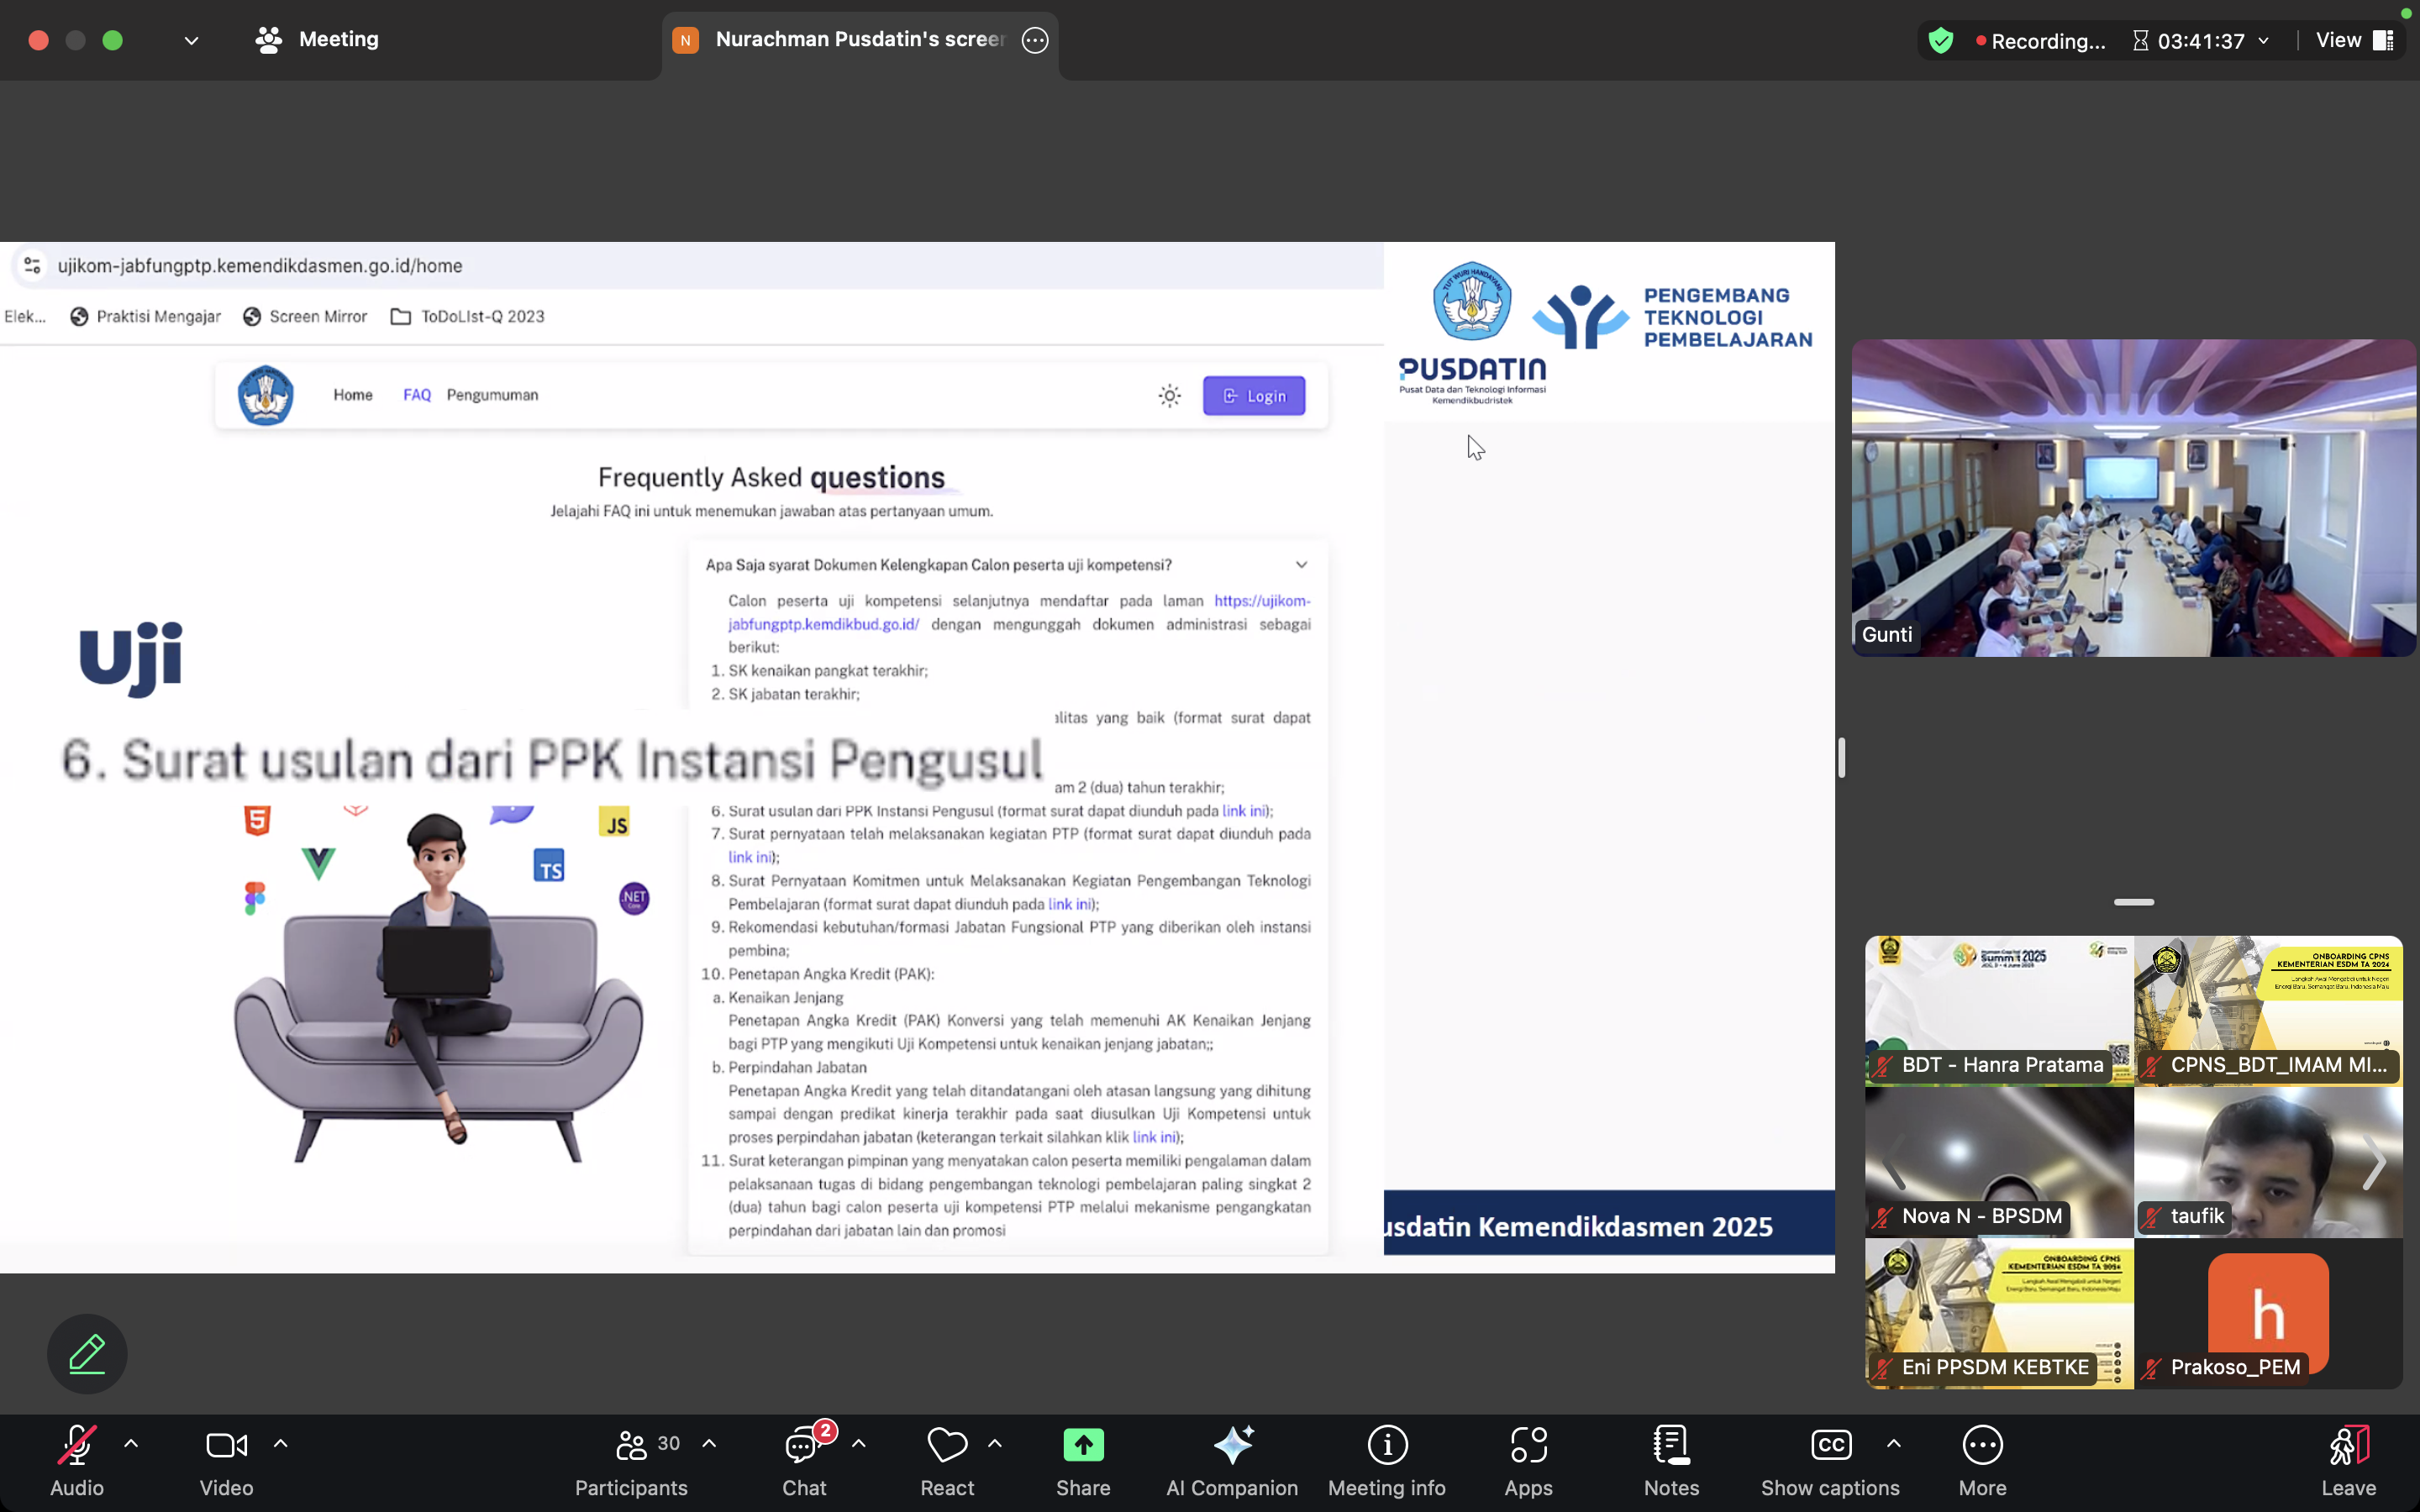This screenshot has height=1512, width=2420.
Task: Click the encryption shield icon
Action: [1941, 40]
